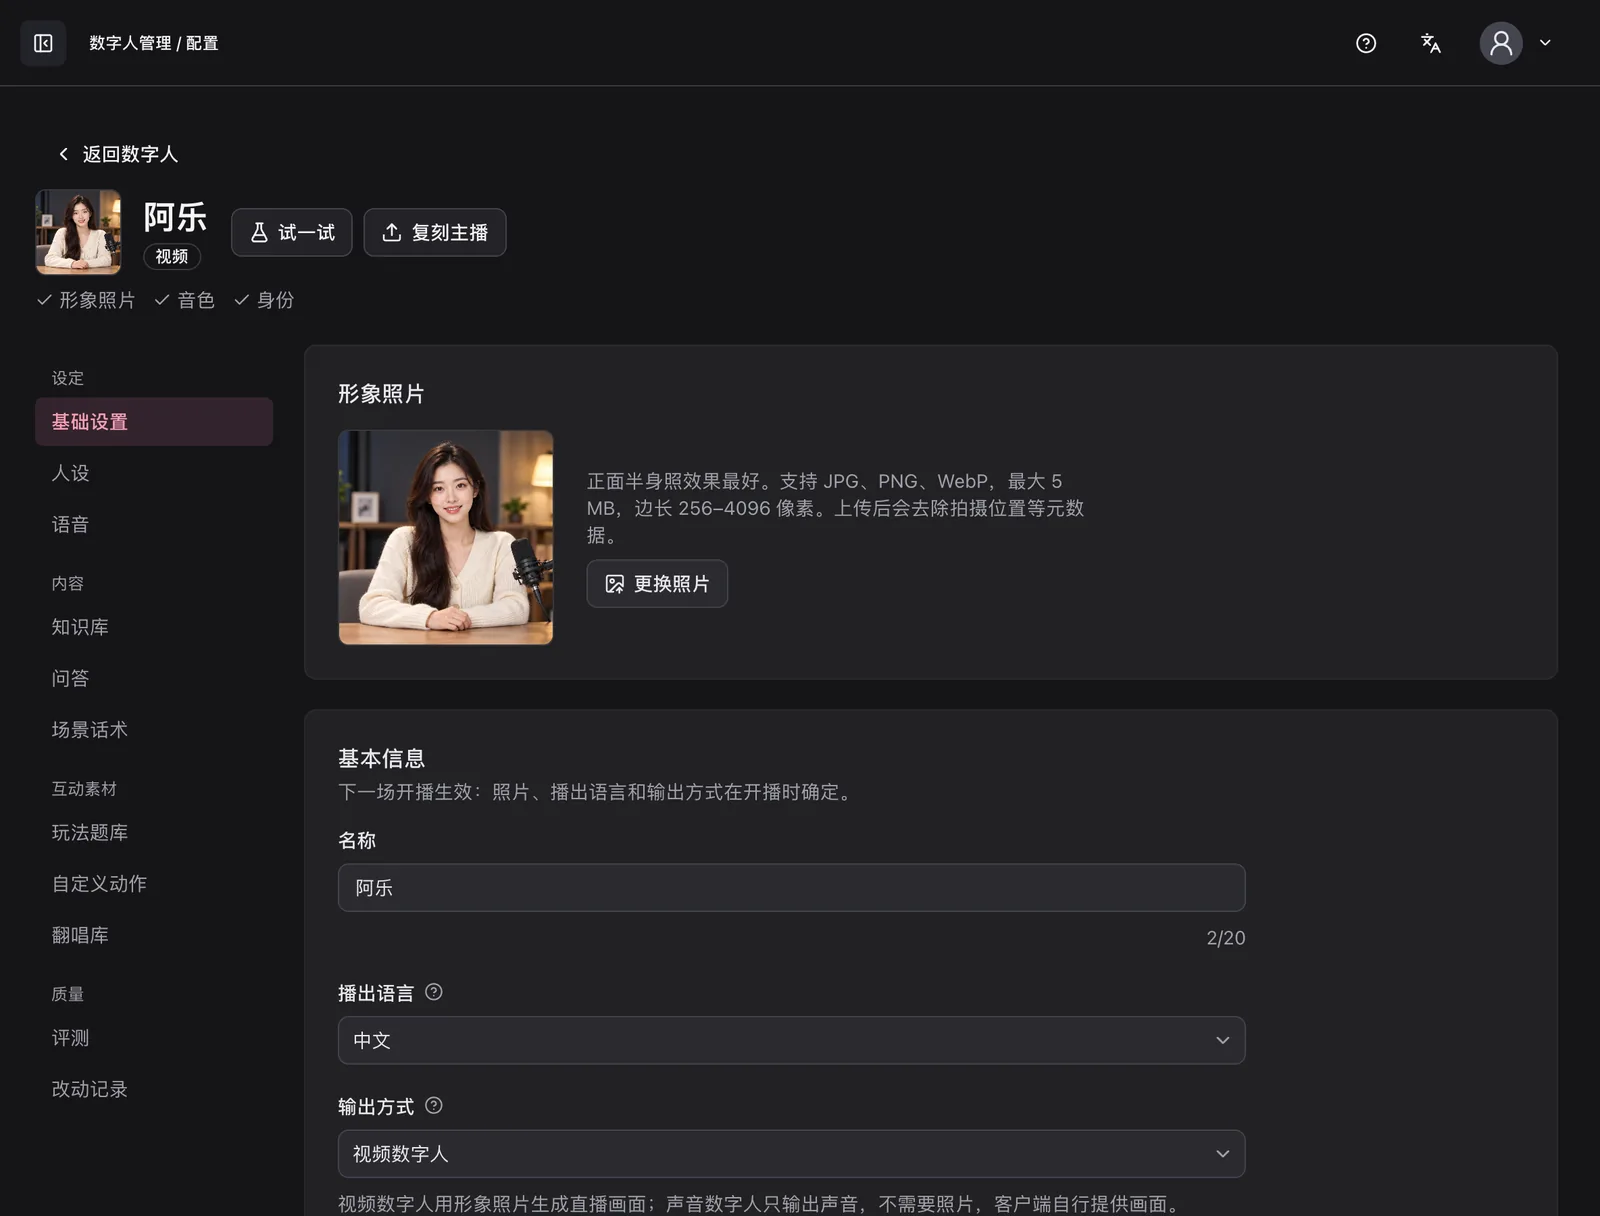The image size is (1600, 1216).
Task: Open 自定义动作 in the sidebar
Action: (x=154, y=884)
